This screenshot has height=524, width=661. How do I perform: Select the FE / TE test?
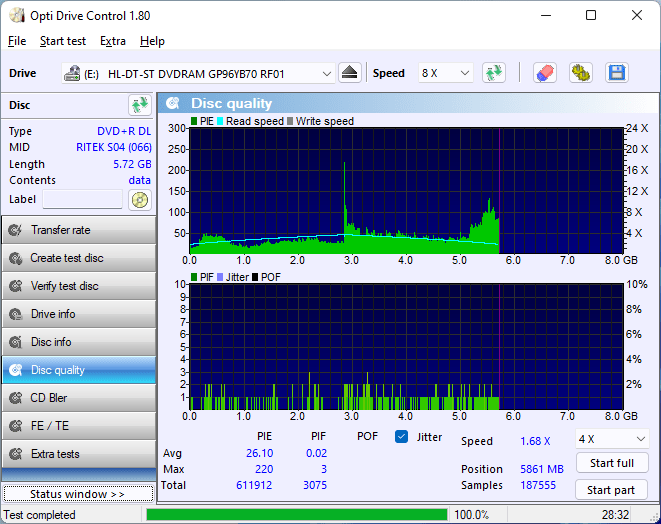[x=78, y=426]
